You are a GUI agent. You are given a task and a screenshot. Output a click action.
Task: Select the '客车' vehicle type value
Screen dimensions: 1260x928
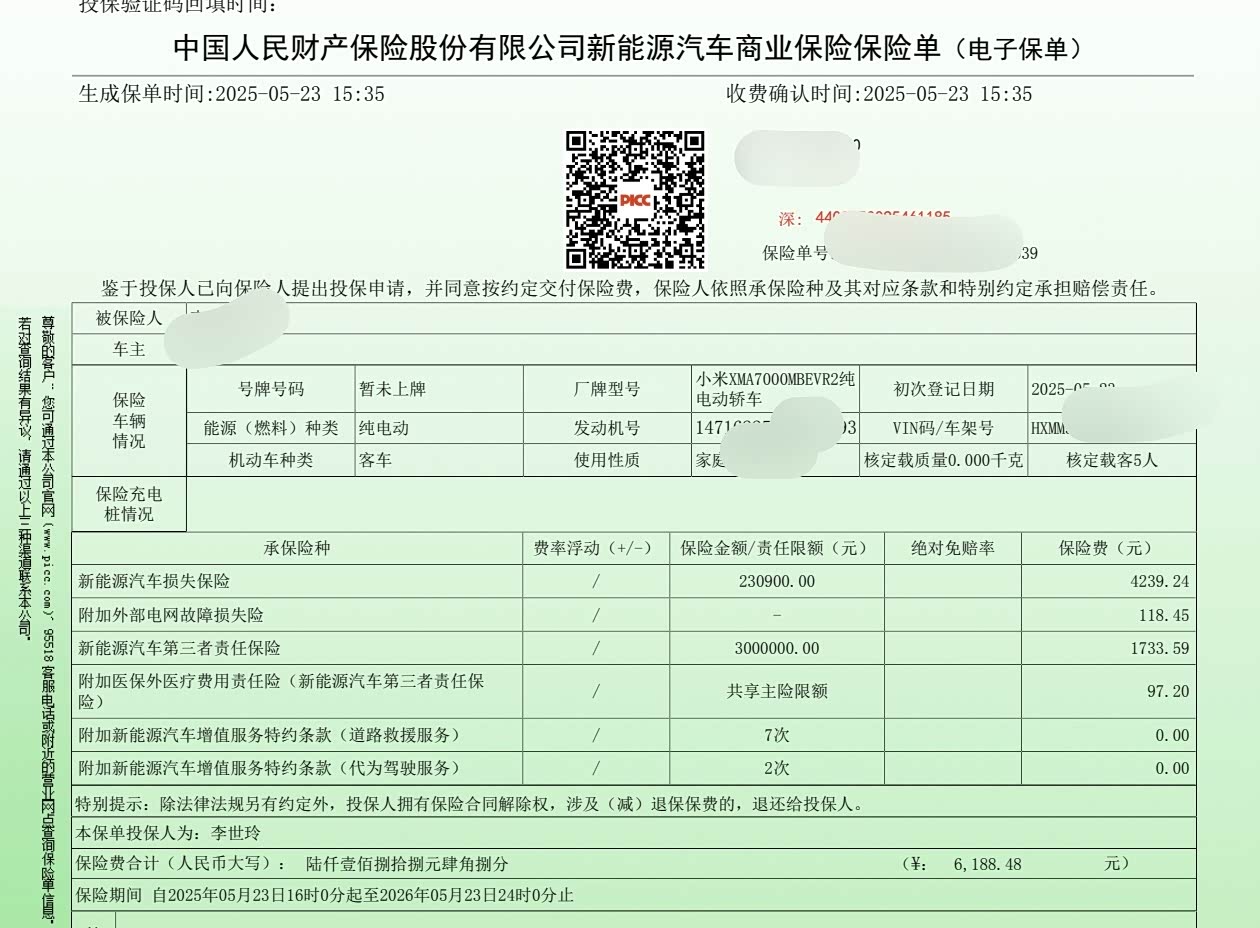(x=375, y=460)
